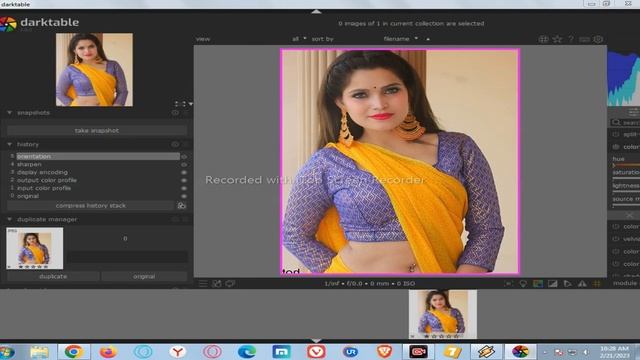
Task: Open grid overlay icon in top bar
Action: pos(543,39)
